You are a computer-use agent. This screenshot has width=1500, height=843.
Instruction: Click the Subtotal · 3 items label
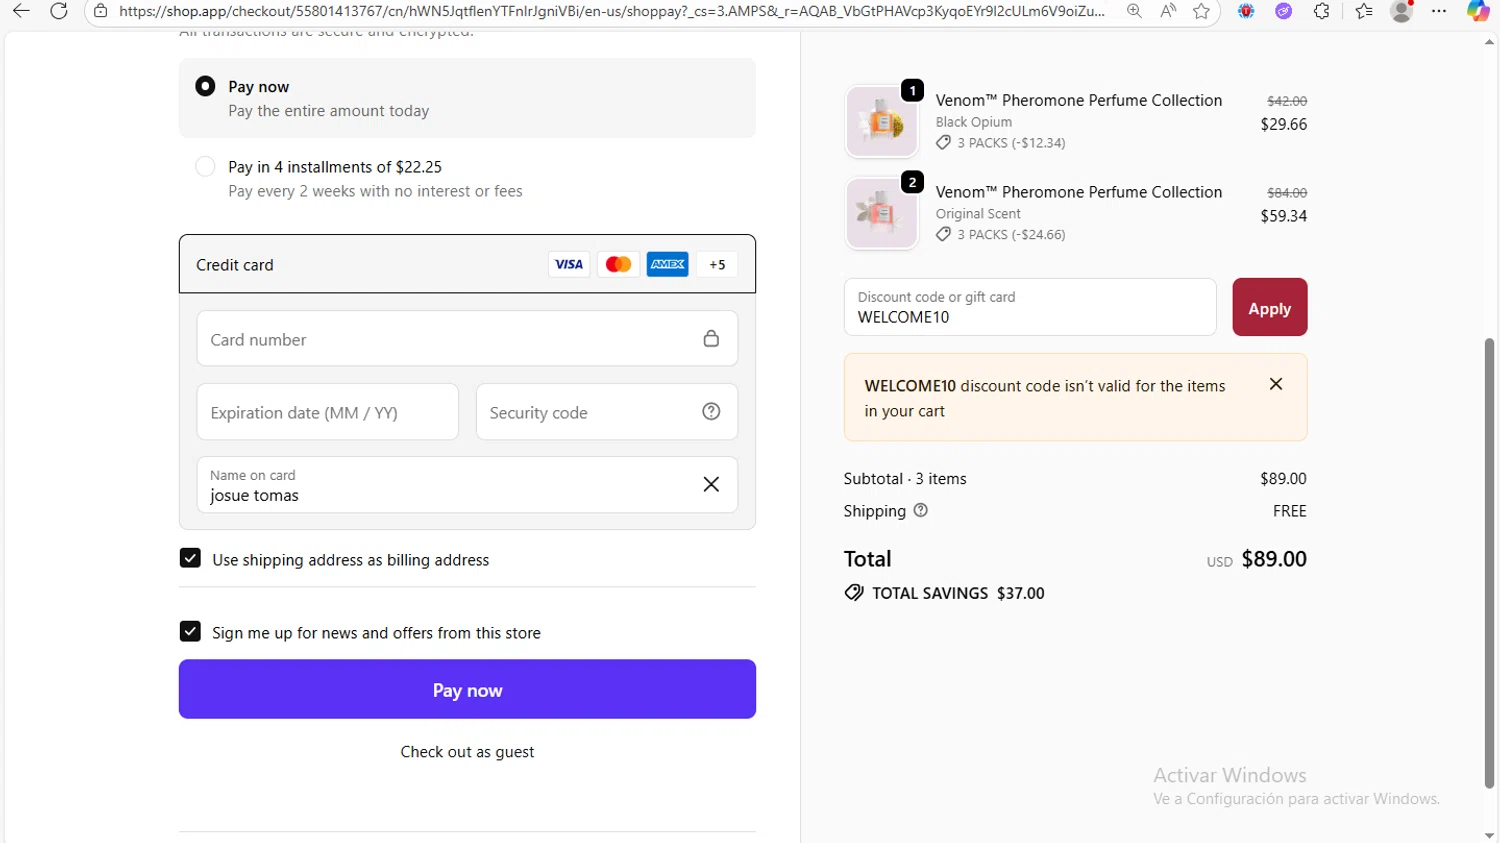point(905,479)
